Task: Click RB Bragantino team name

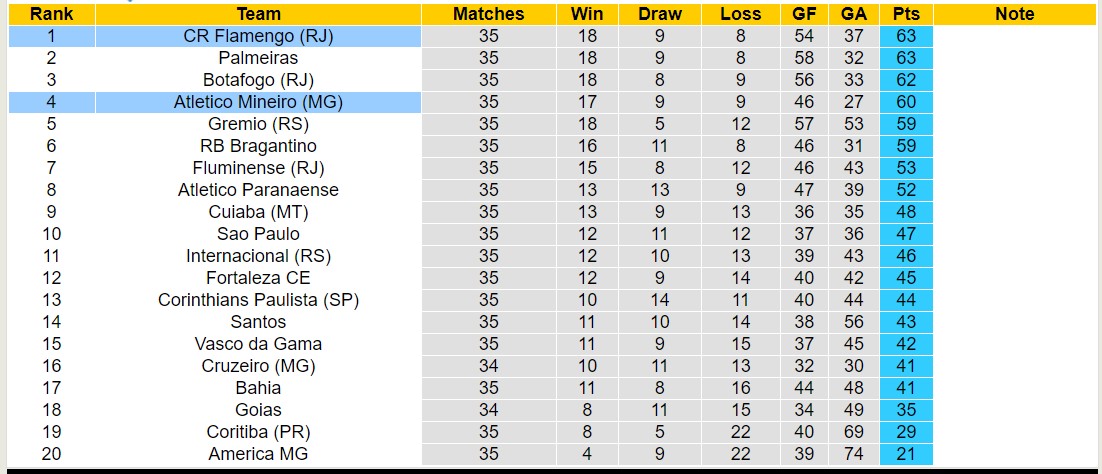Action: [258, 146]
